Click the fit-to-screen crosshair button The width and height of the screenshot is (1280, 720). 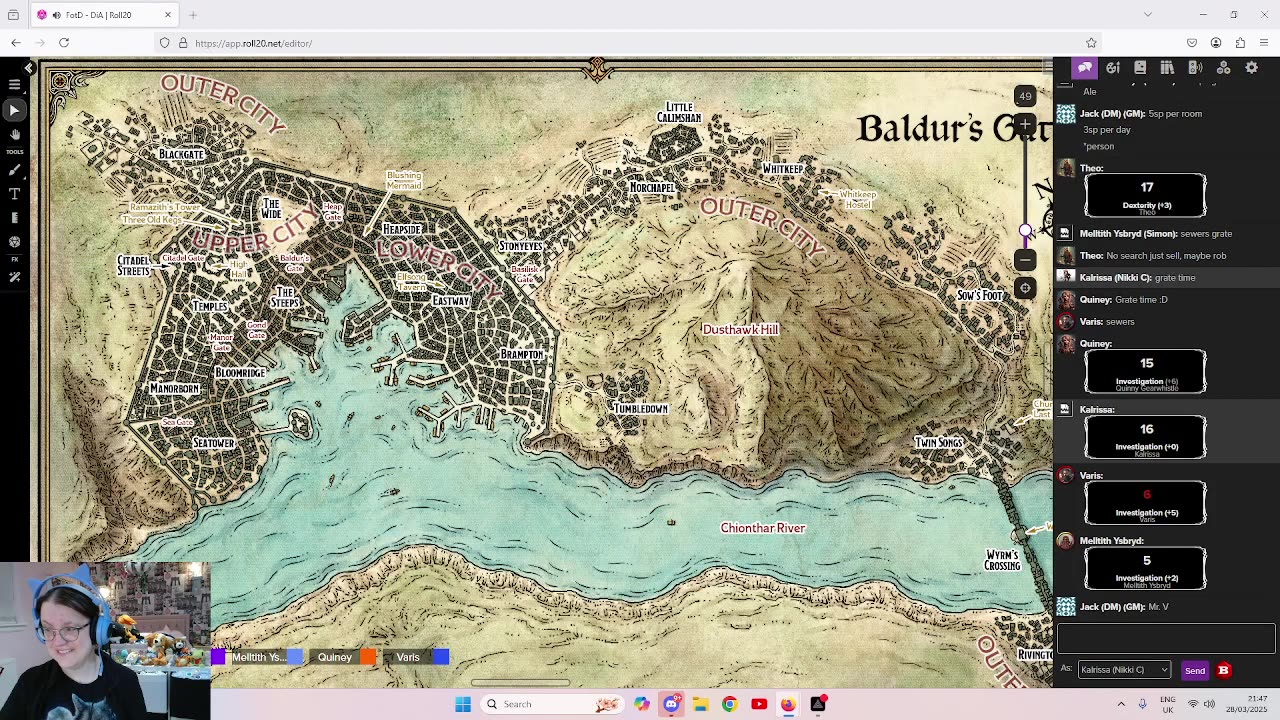coord(1025,288)
